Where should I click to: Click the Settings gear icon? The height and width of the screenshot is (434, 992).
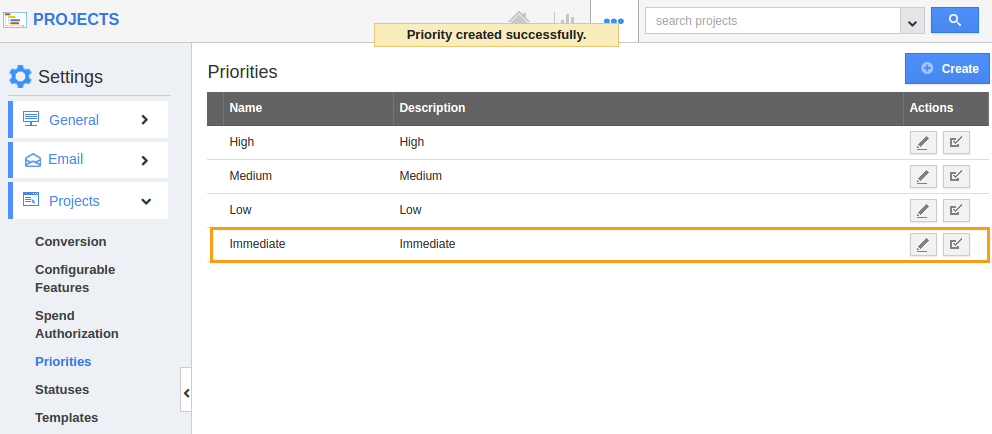20,77
